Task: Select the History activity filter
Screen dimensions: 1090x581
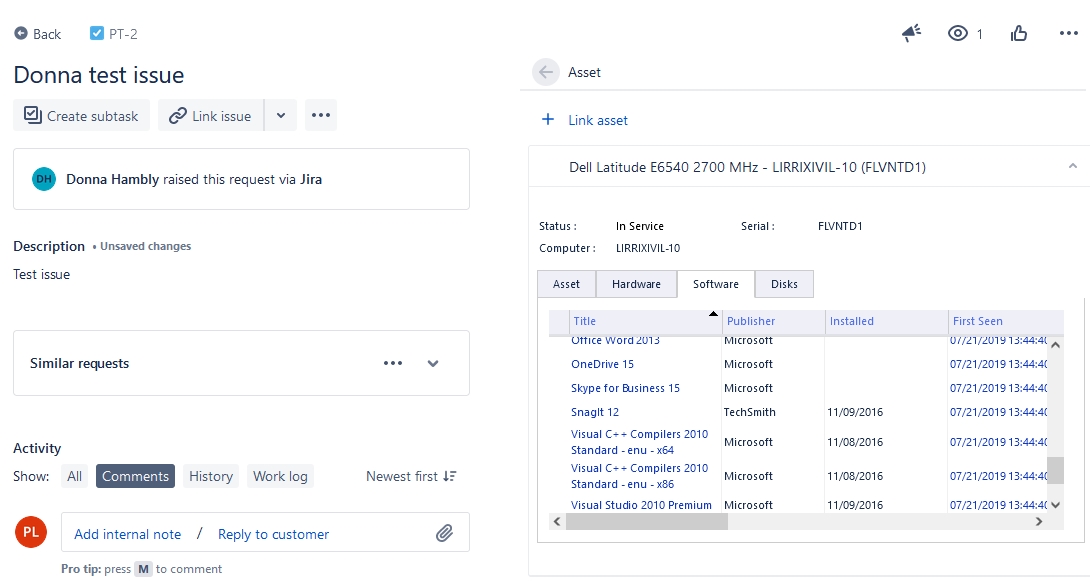Action: (x=210, y=476)
